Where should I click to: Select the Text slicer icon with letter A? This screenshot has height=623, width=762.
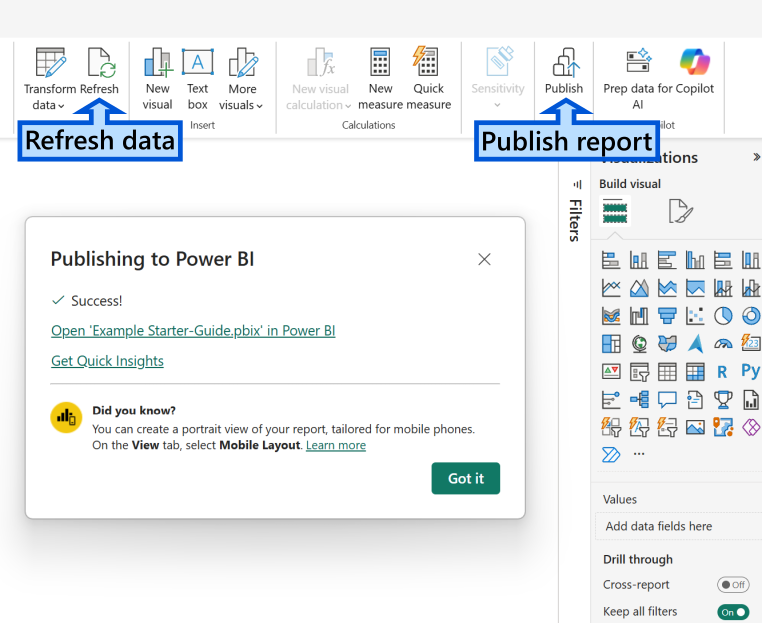(639, 427)
